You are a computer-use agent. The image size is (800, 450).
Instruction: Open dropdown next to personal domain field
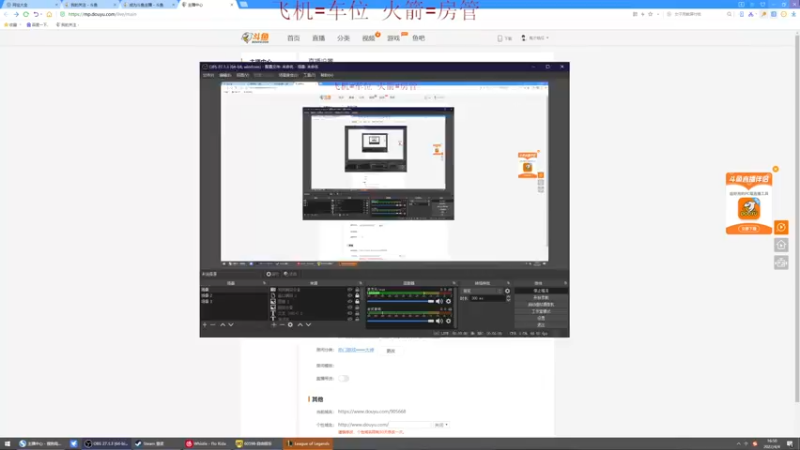(441, 424)
